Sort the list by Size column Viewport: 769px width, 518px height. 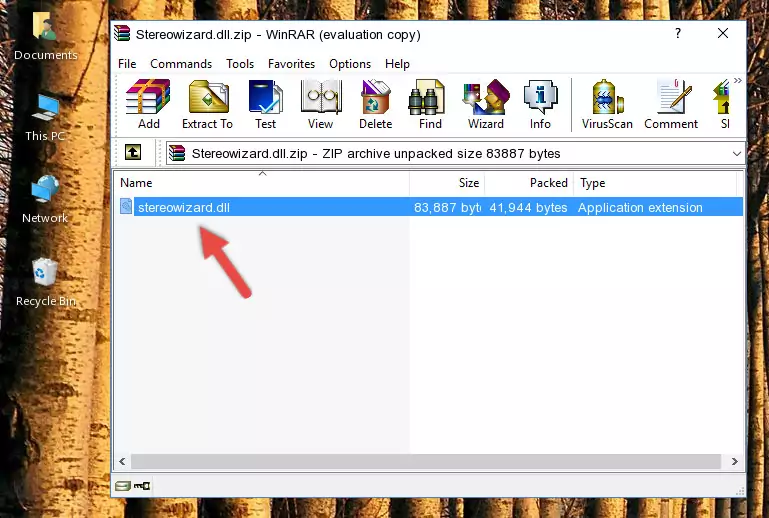[447, 182]
